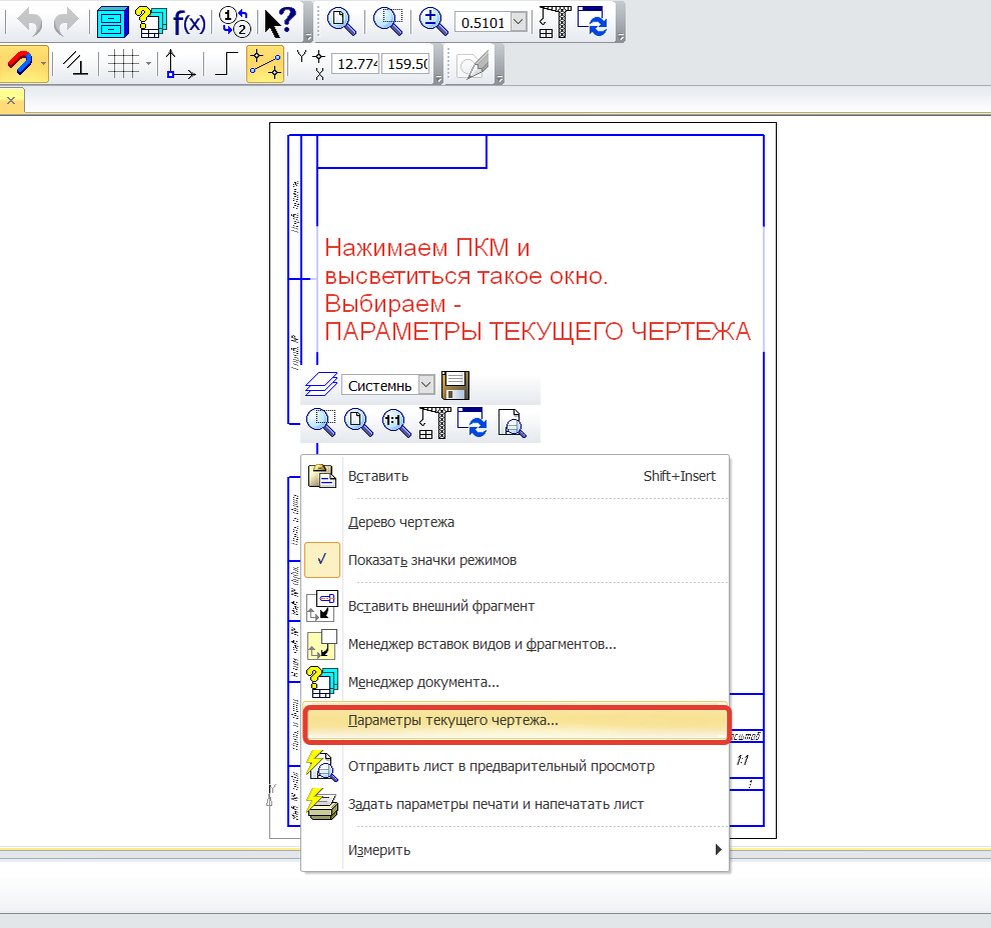Open dropdown arrow next to snap magnet

tap(43, 64)
